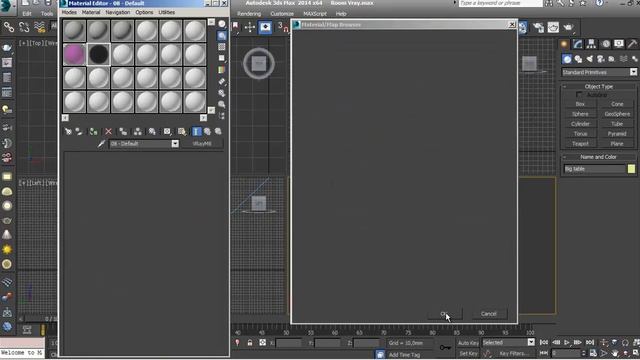The width and height of the screenshot is (640, 360).
Task: Select Cameras category icon
Action: pyautogui.click(x=600, y=59)
